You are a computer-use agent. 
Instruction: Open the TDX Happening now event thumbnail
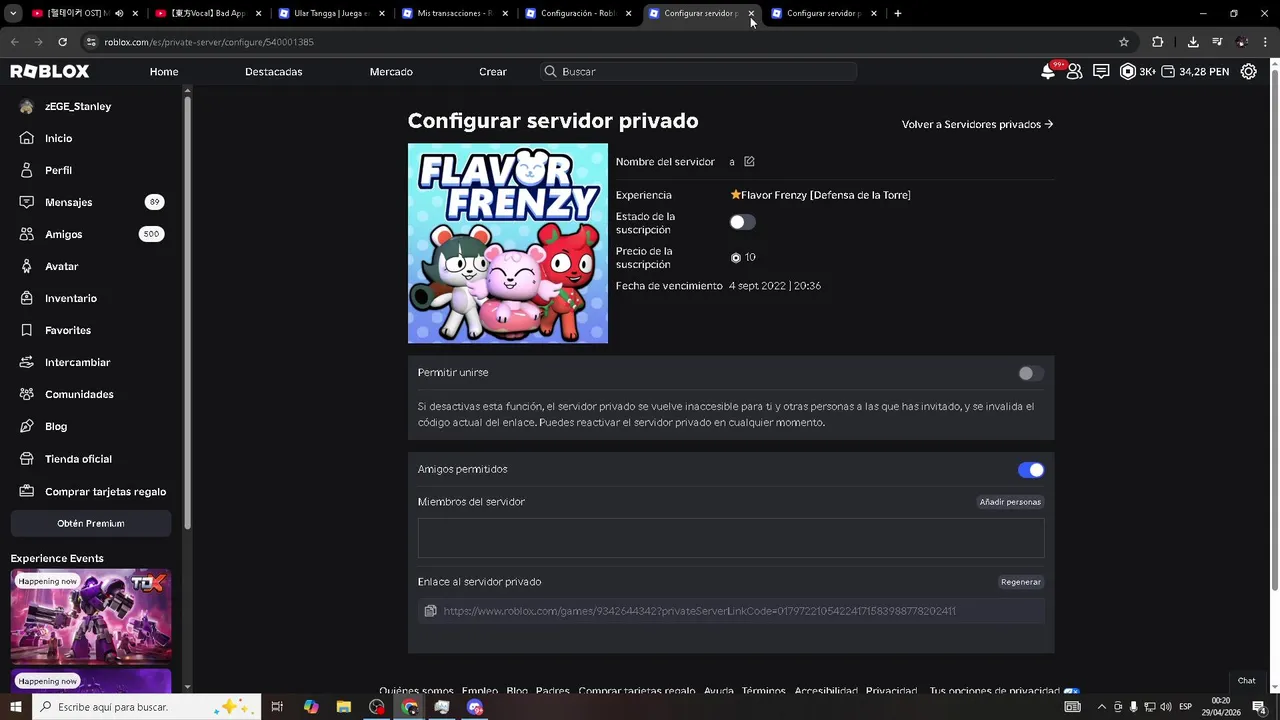(91, 616)
